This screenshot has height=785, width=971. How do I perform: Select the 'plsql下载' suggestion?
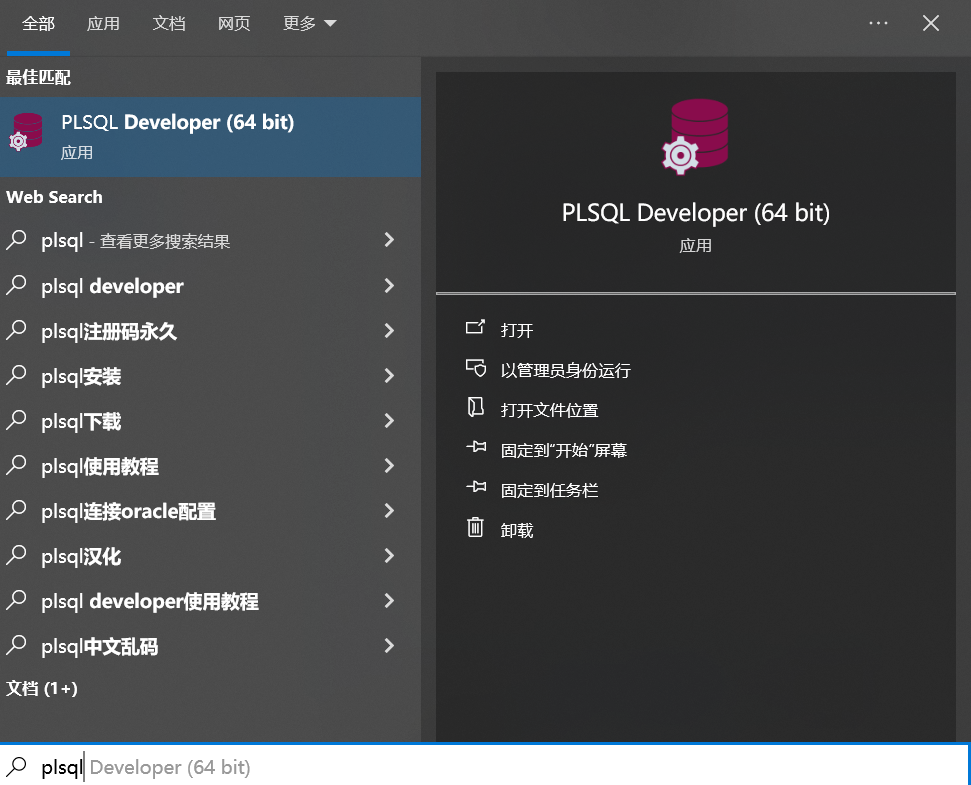pyautogui.click(x=211, y=421)
